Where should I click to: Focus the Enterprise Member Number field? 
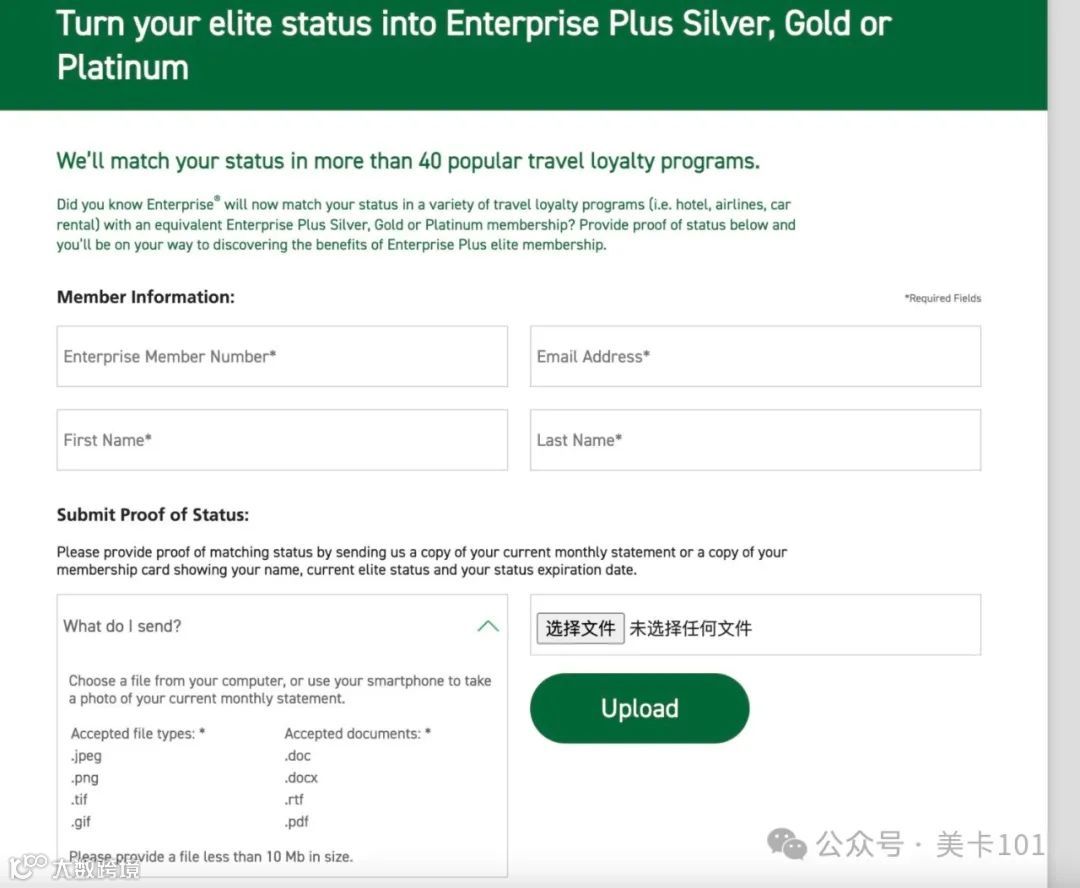pyautogui.click(x=282, y=356)
